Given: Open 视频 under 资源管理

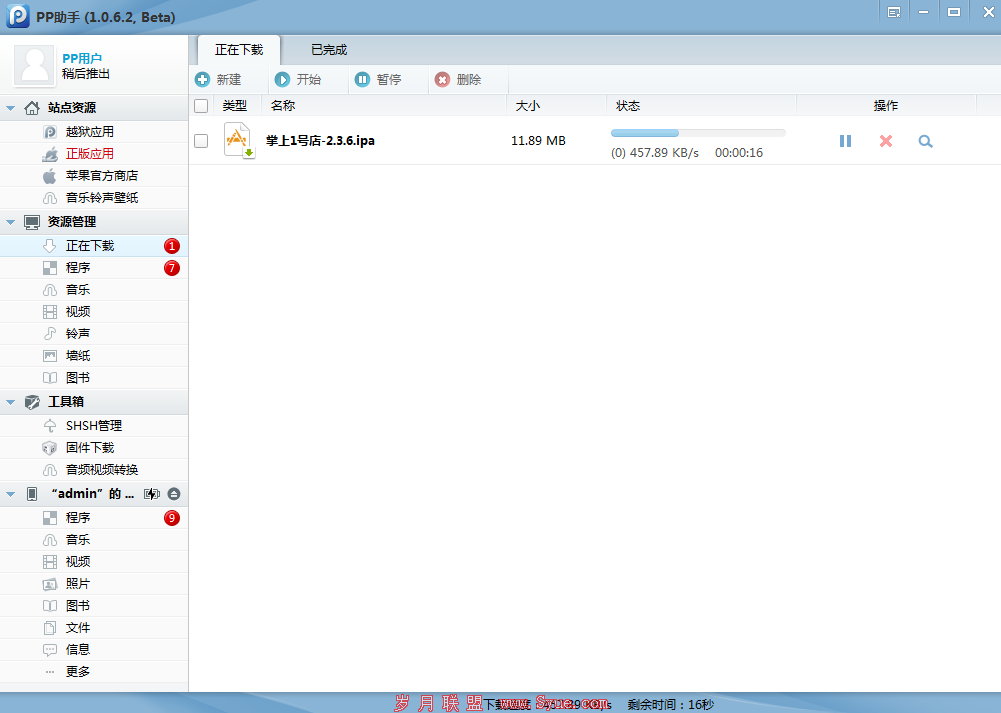Looking at the screenshot, I should click(x=94, y=311).
